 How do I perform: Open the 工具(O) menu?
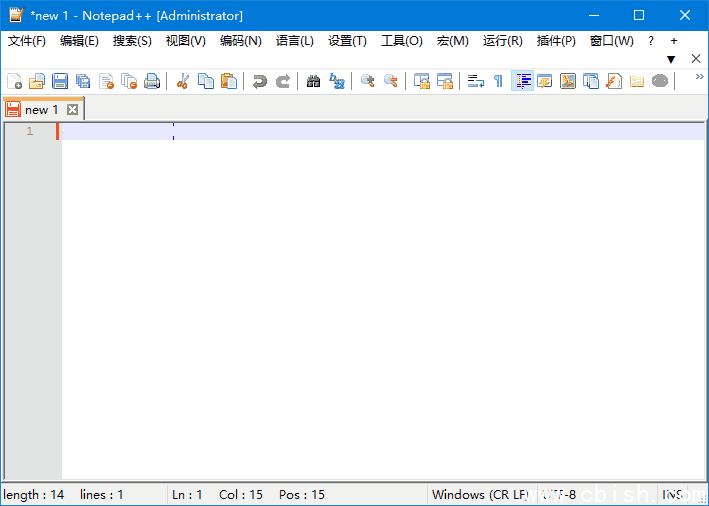pyautogui.click(x=402, y=41)
